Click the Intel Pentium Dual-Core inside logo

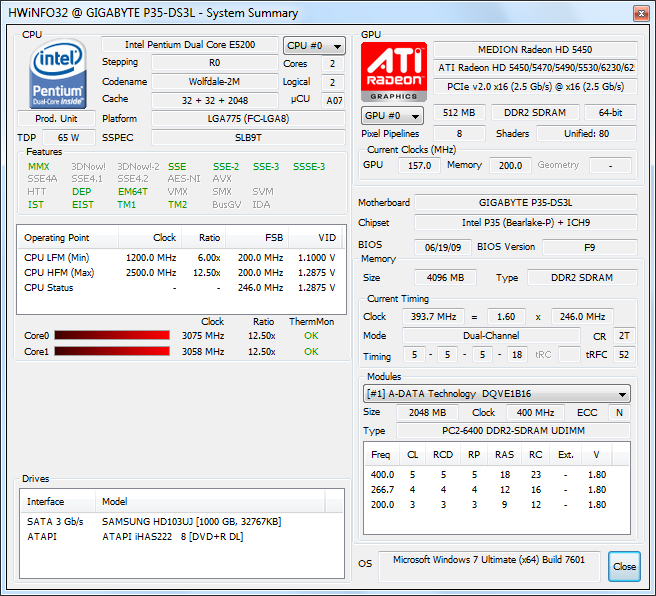coord(58,73)
